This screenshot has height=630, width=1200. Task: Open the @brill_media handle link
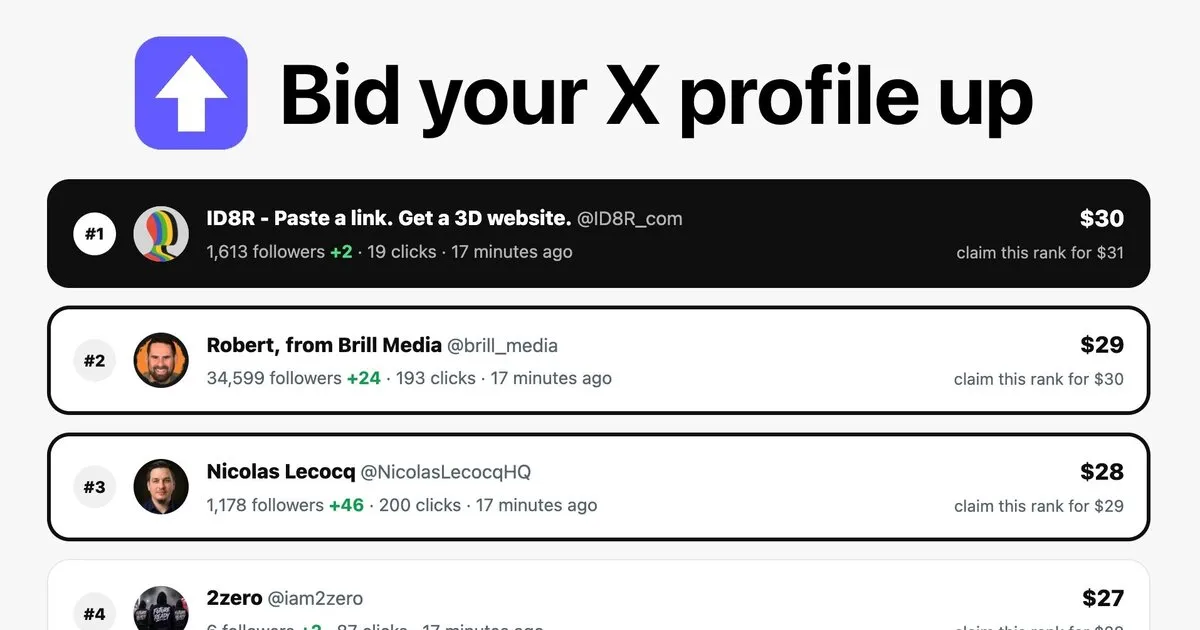503,345
